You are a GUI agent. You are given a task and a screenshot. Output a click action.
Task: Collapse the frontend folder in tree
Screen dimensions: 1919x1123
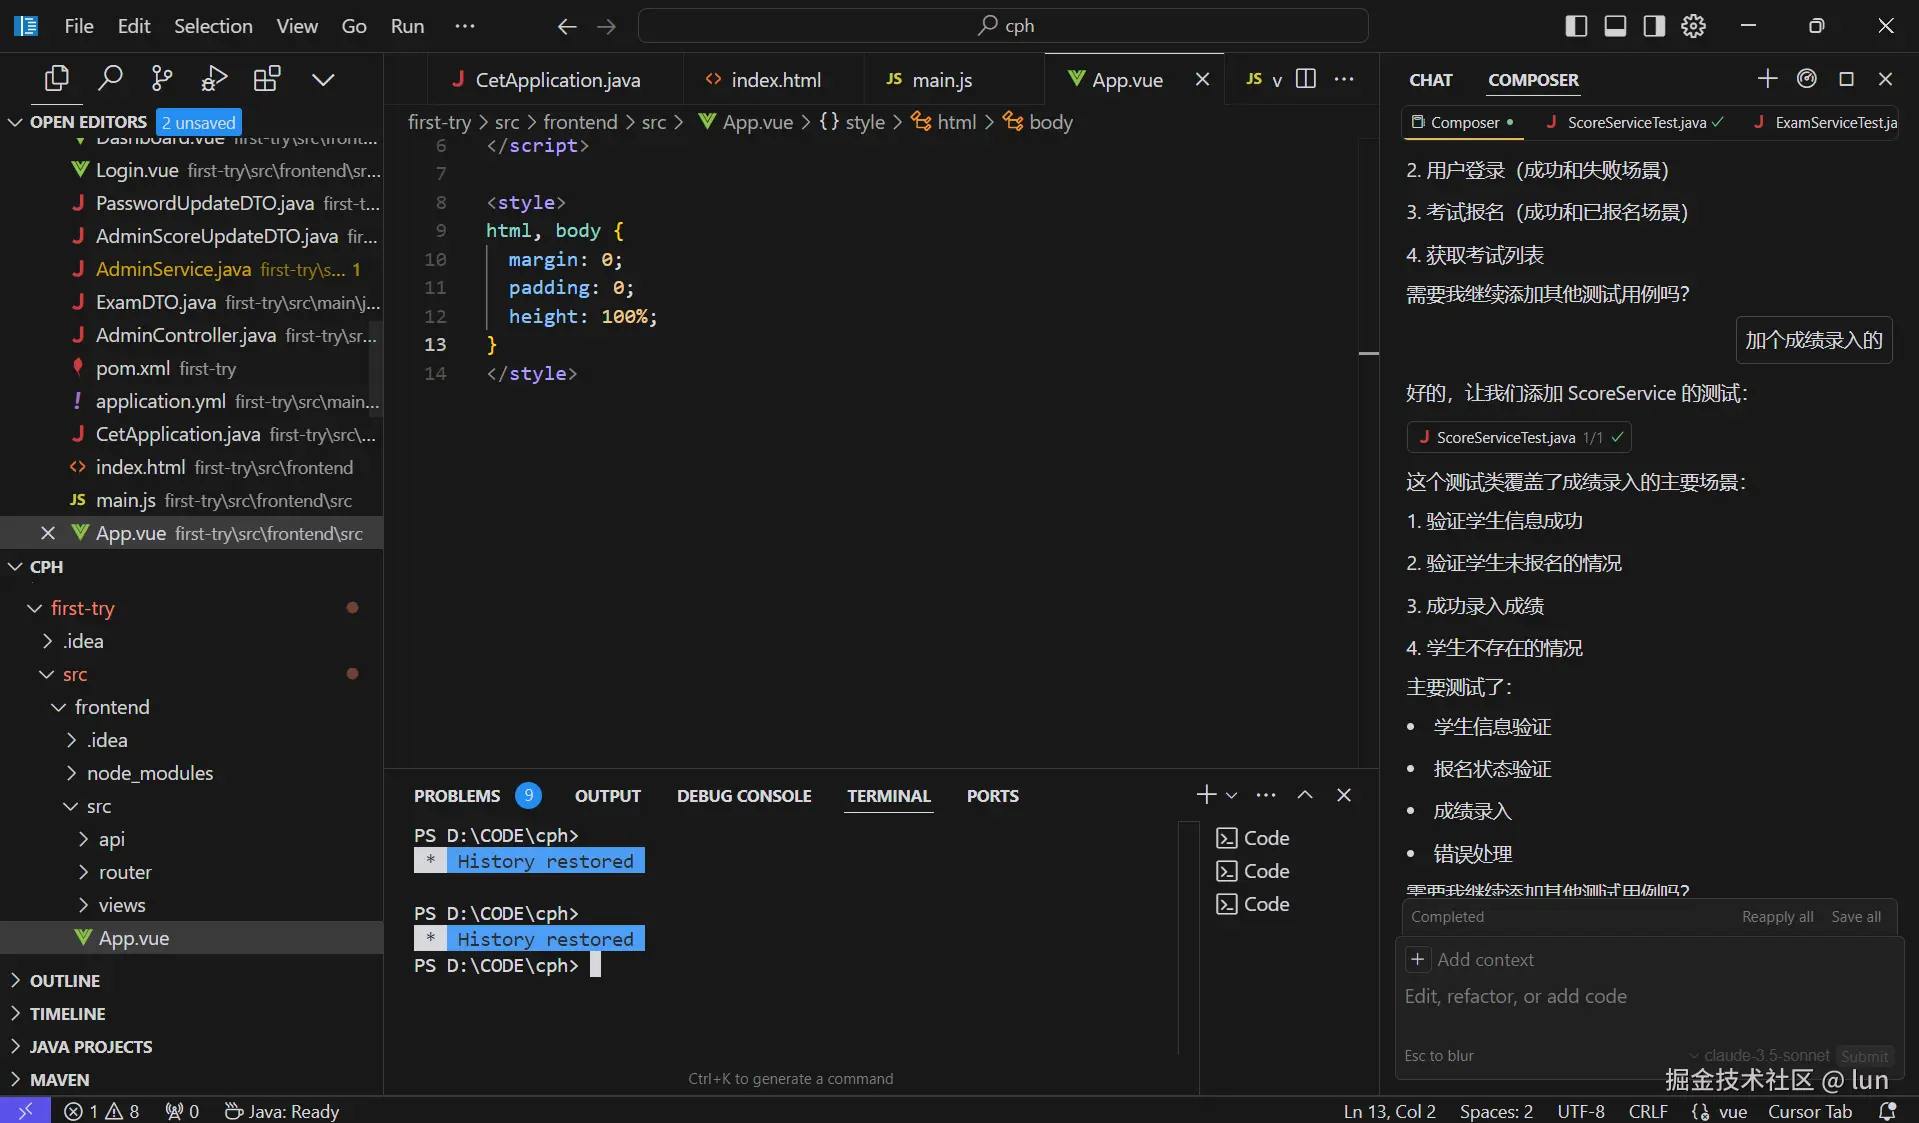coord(59,707)
